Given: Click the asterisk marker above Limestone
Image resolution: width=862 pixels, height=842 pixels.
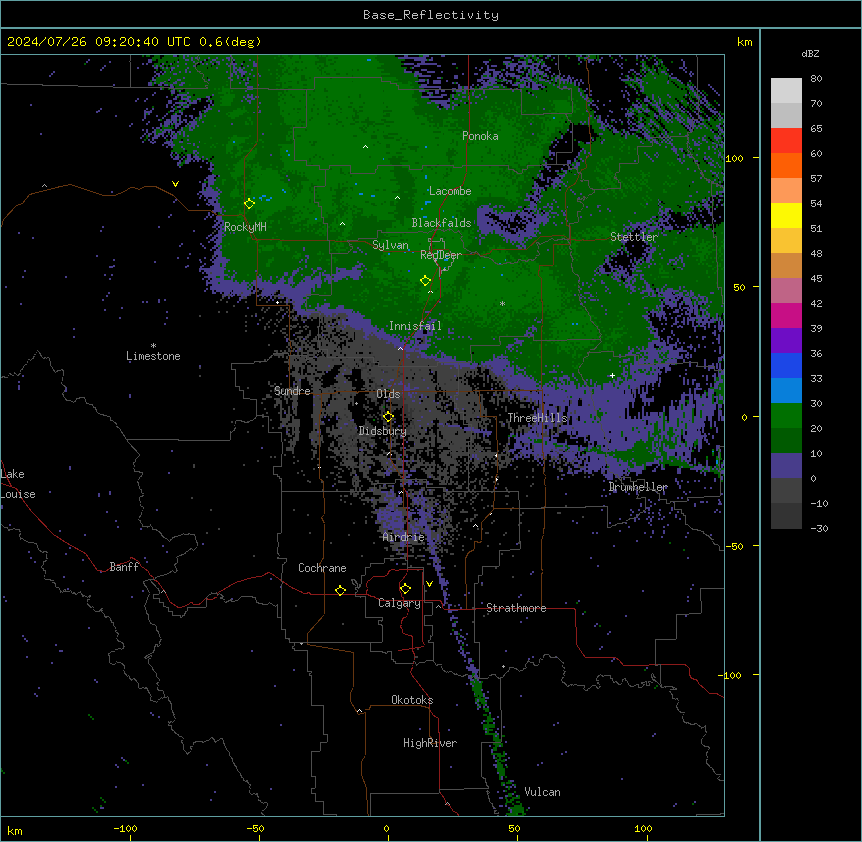Looking at the screenshot, I should [153, 346].
